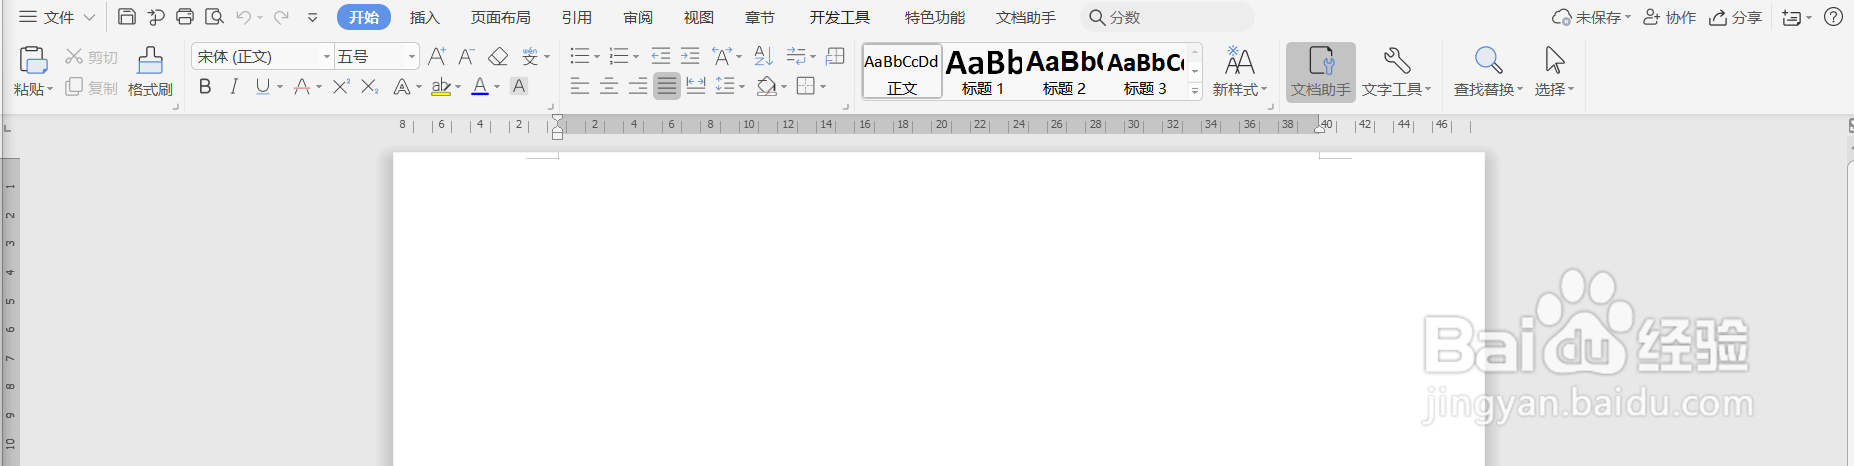Viewport: 1854px width, 466px height.
Task: Expand borders dropdown arrow
Action: tap(823, 87)
